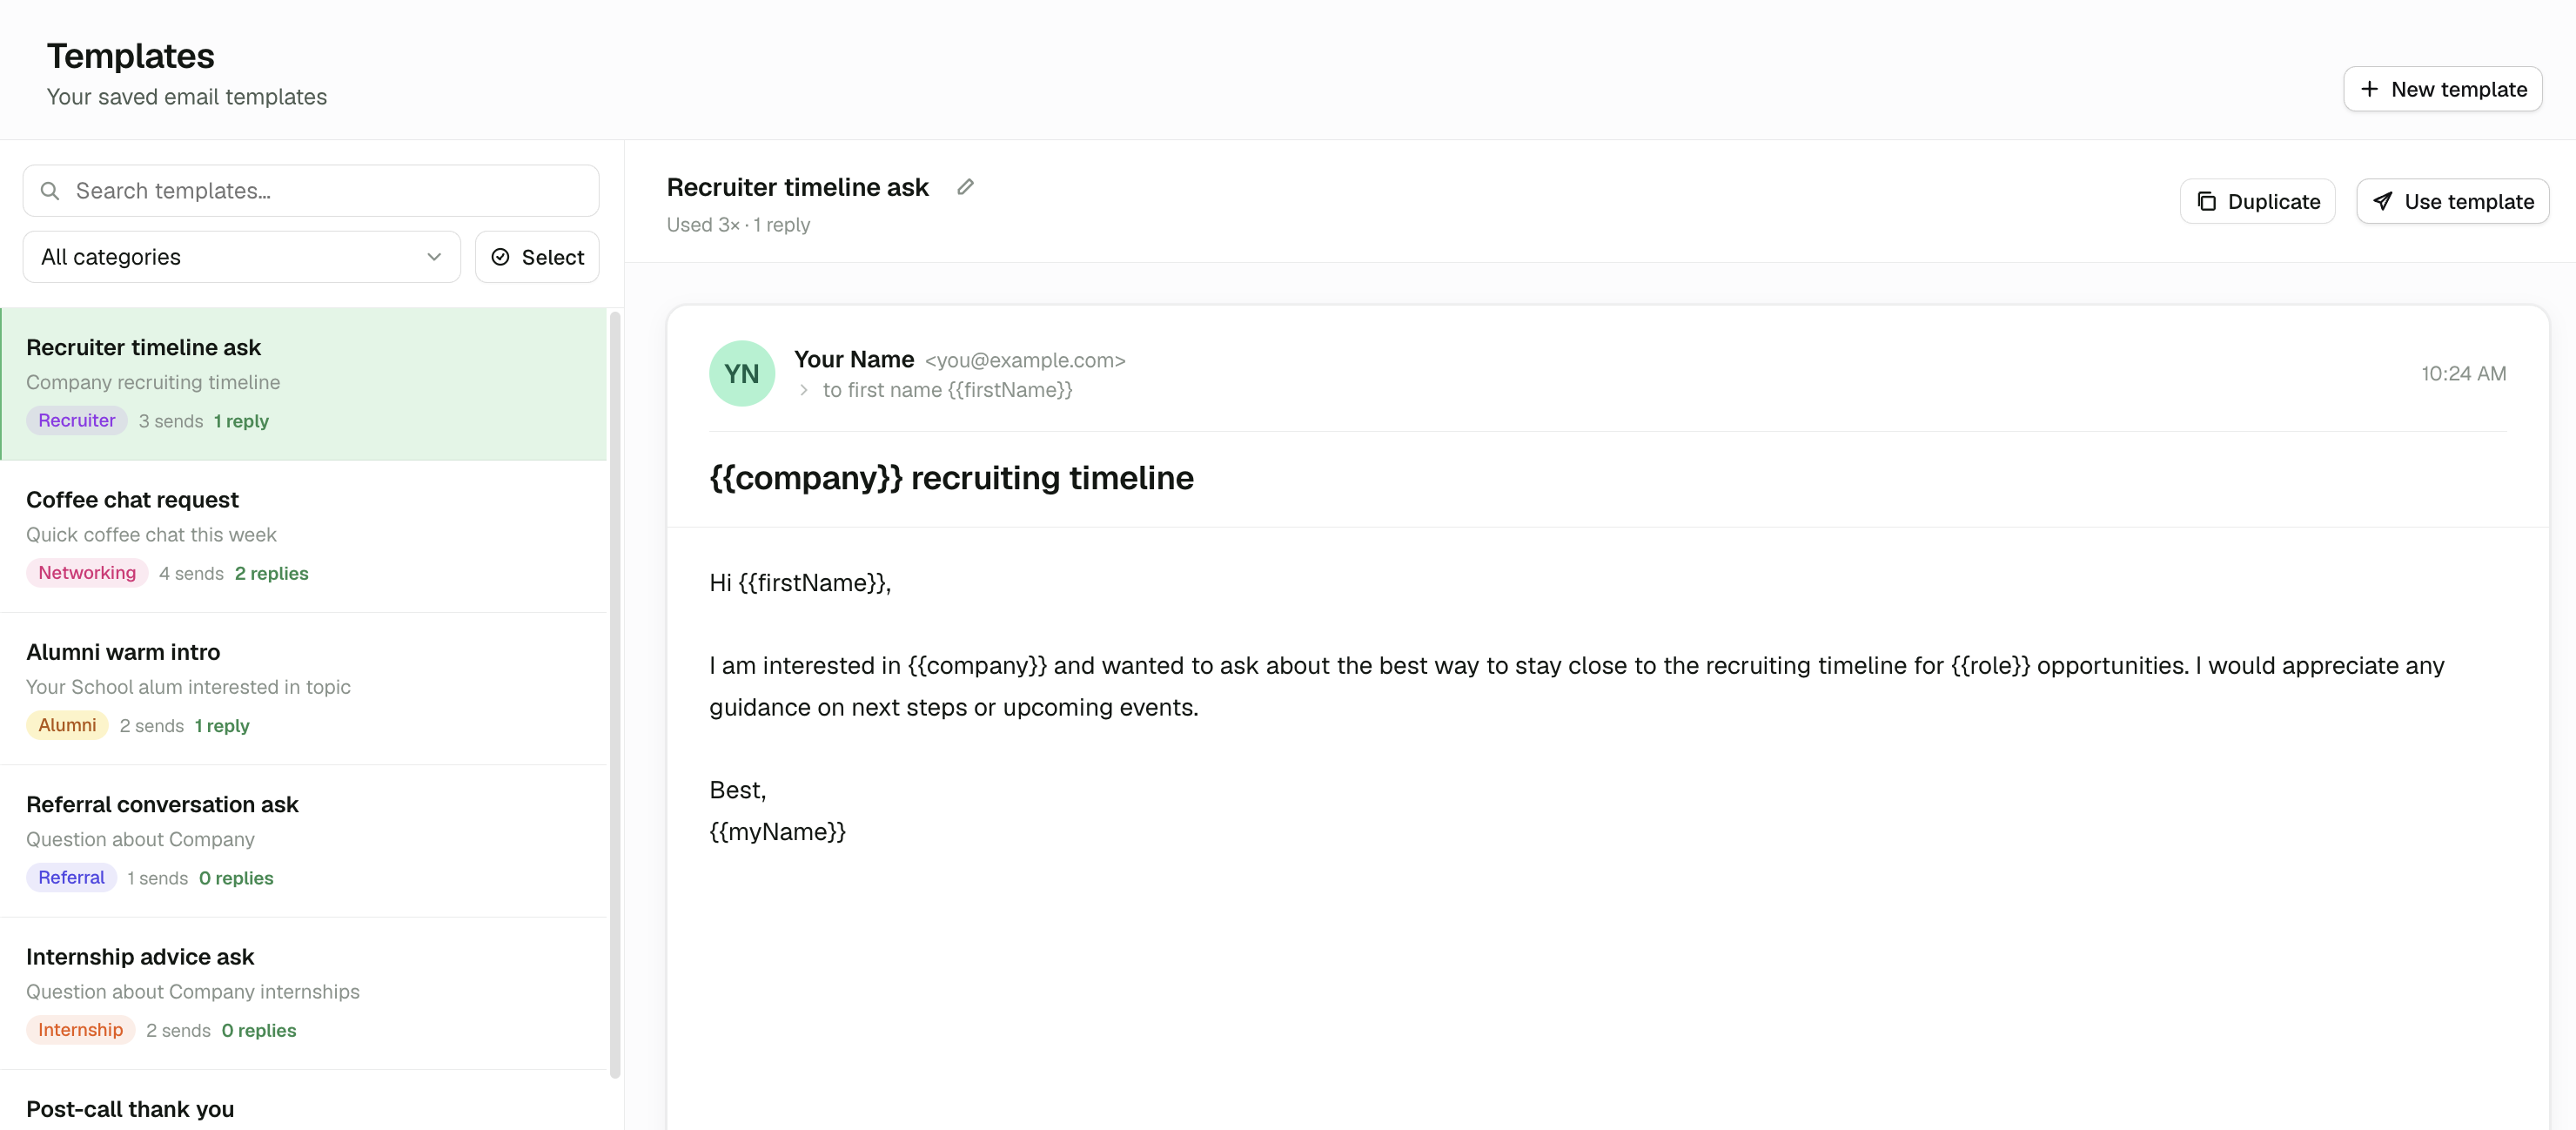
Task: Open the Post-call thank you template
Action: (304, 1101)
